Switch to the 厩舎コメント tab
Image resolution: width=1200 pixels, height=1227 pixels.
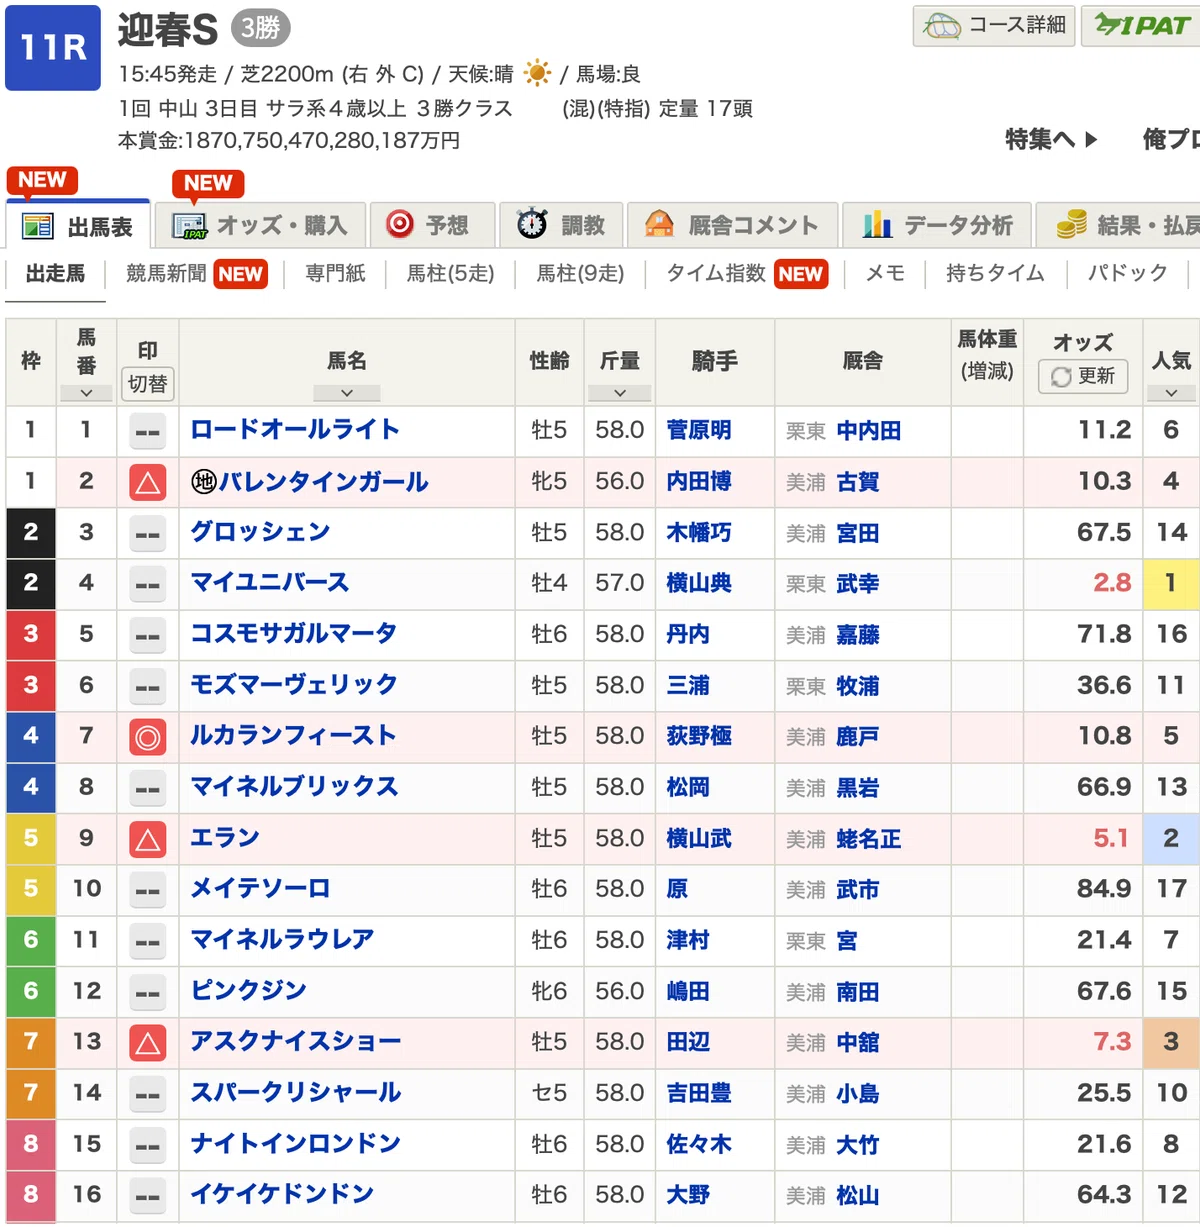pyautogui.click(x=732, y=225)
